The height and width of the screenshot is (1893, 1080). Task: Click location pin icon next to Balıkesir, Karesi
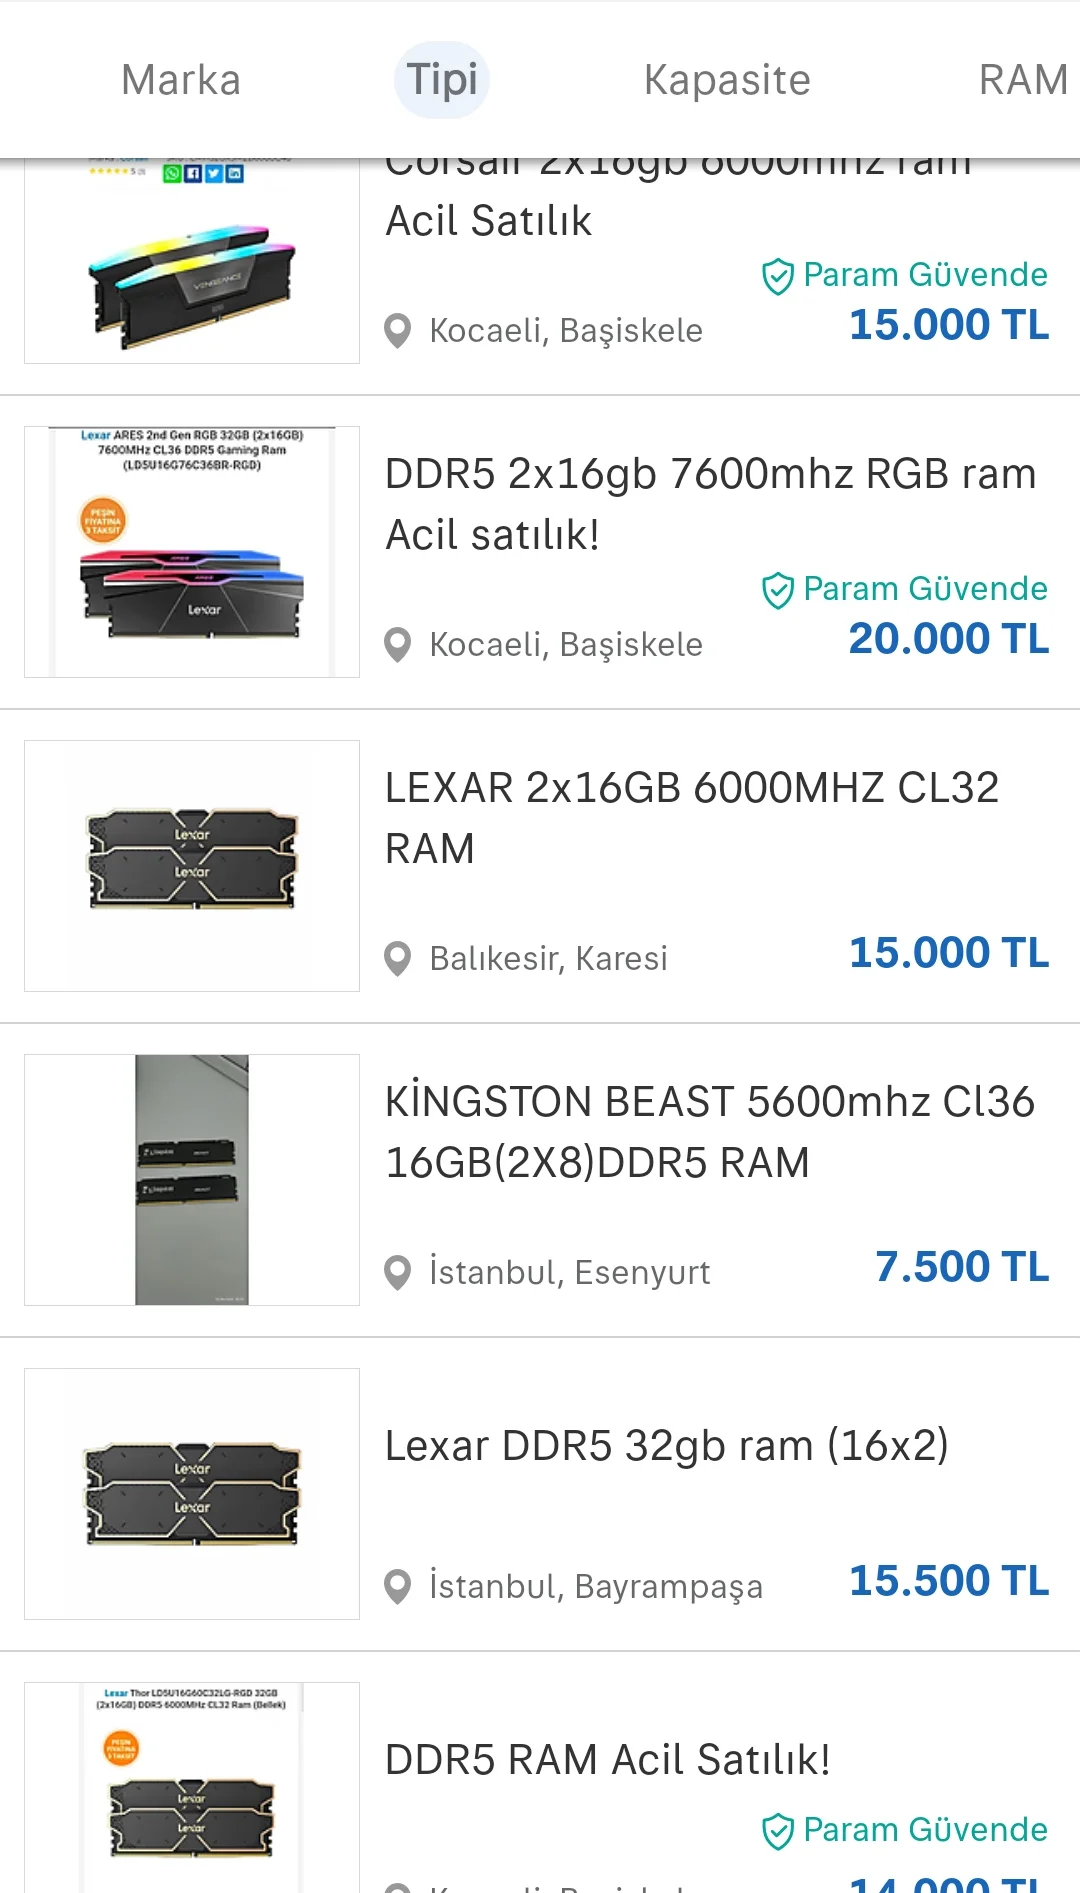tap(398, 959)
